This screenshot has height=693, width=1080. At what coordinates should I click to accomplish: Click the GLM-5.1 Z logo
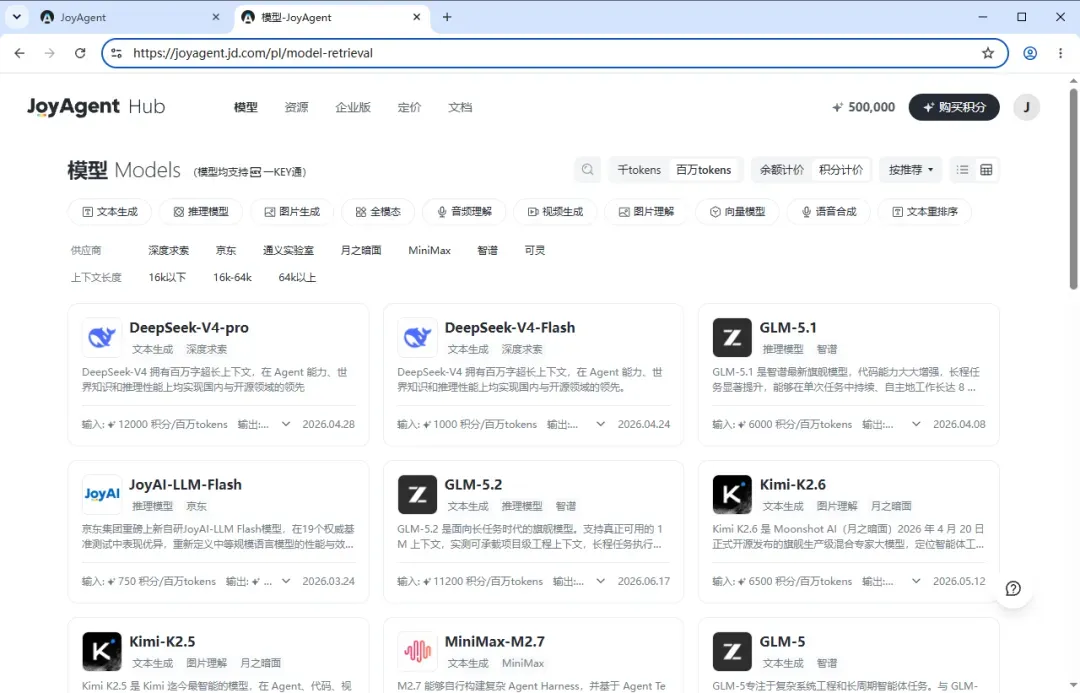pos(731,337)
